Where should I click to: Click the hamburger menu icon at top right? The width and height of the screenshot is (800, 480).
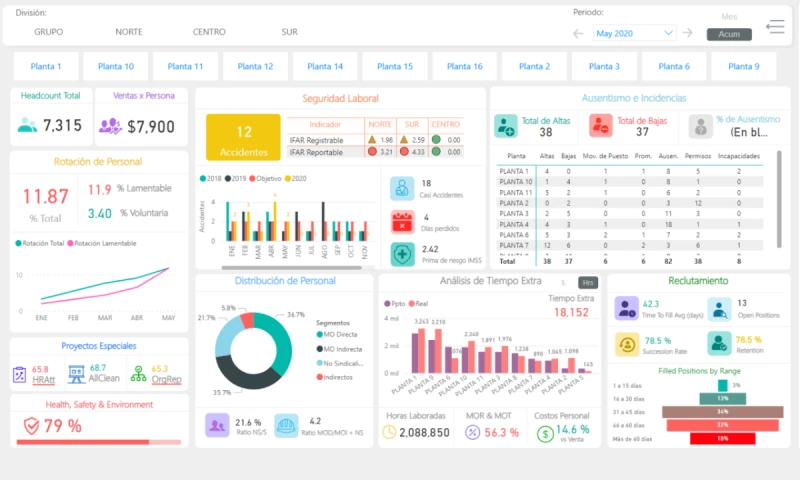pos(775,27)
